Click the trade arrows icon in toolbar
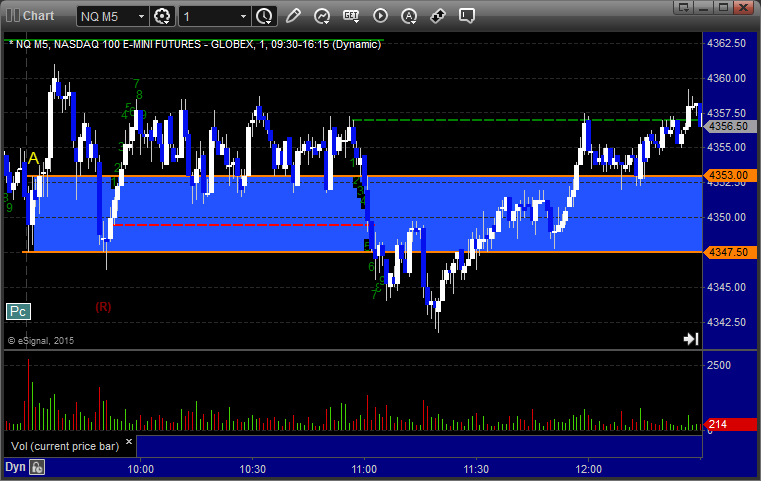Image resolution: width=761 pixels, height=481 pixels. click(438, 16)
